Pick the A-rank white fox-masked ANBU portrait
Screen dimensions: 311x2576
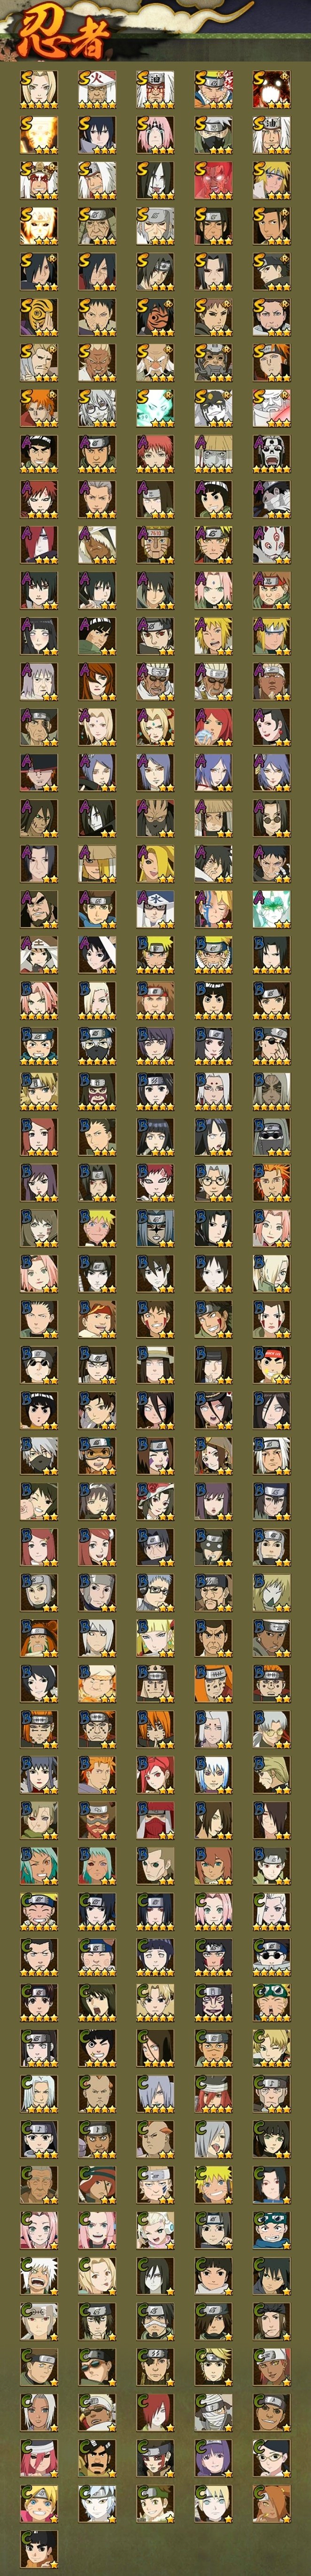coord(271,545)
